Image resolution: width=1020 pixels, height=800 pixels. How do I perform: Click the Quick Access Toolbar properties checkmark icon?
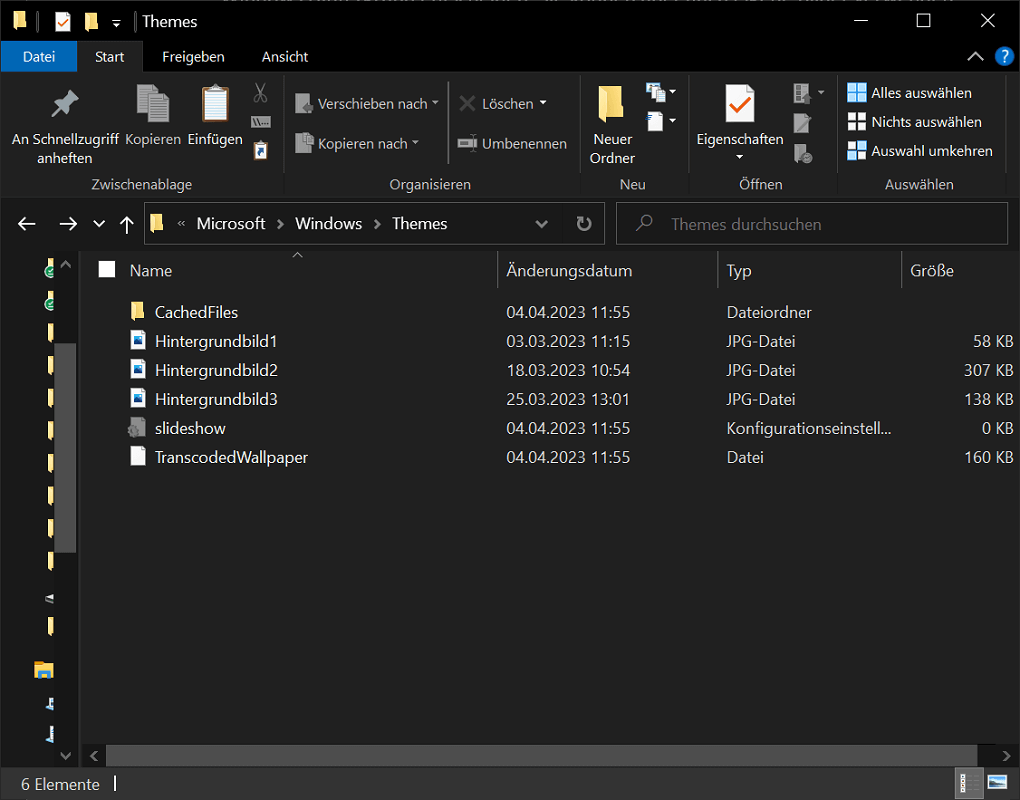[62, 22]
